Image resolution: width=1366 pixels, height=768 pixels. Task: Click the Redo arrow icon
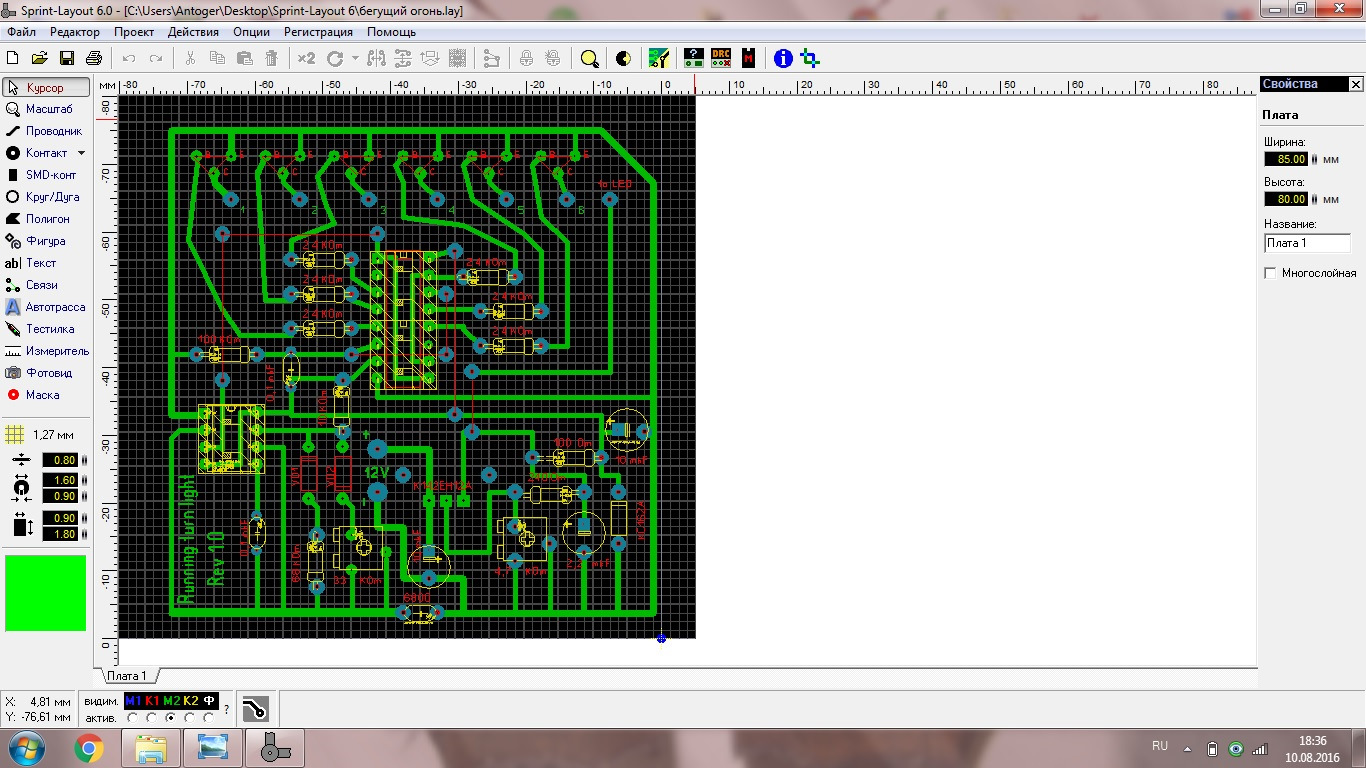pyautogui.click(x=155, y=58)
